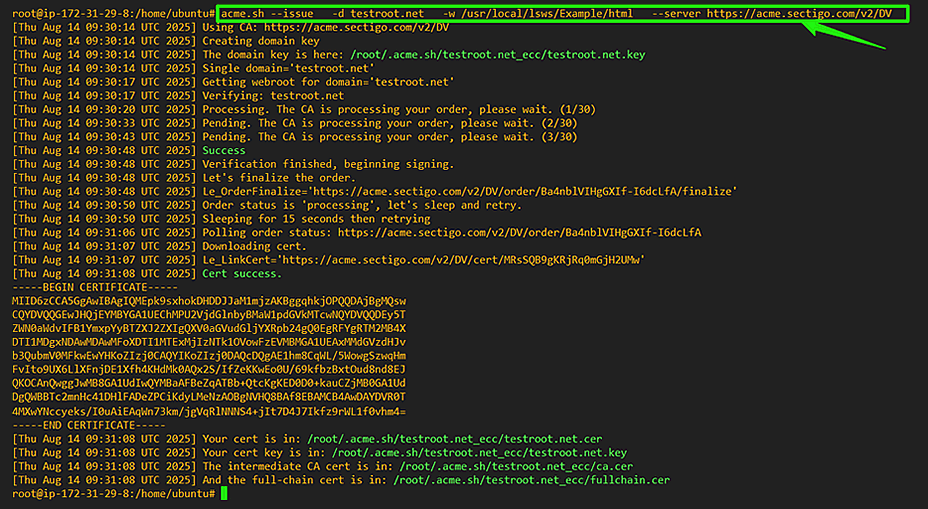This screenshot has width=928, height=509.
Task: Click the green cursor at the last prompt
Action: click(x=224, y=493)
